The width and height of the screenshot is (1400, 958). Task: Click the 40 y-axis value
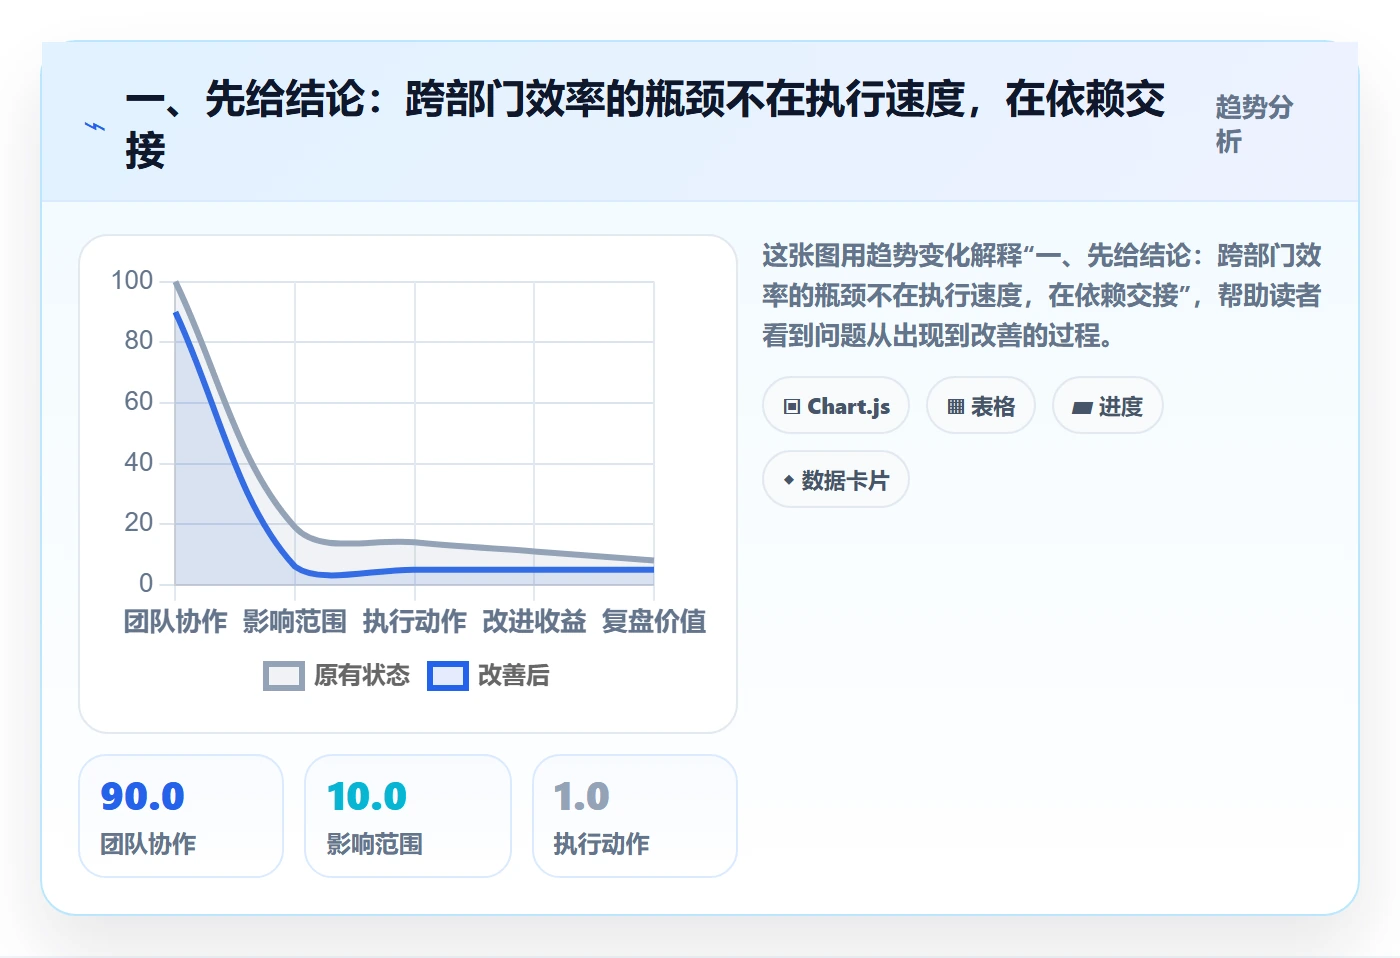click(x=139, y=462)
